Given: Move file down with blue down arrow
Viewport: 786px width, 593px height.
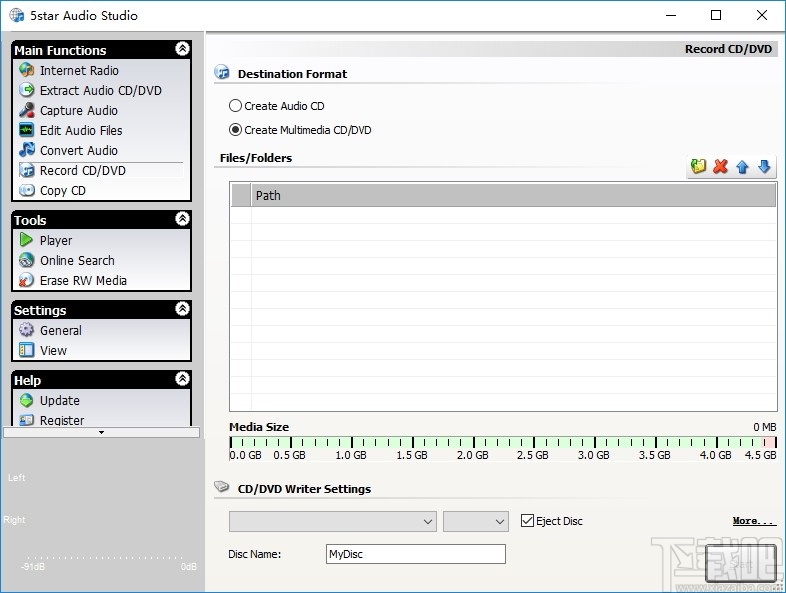Looking at the screenshot, I should (764, 166).
